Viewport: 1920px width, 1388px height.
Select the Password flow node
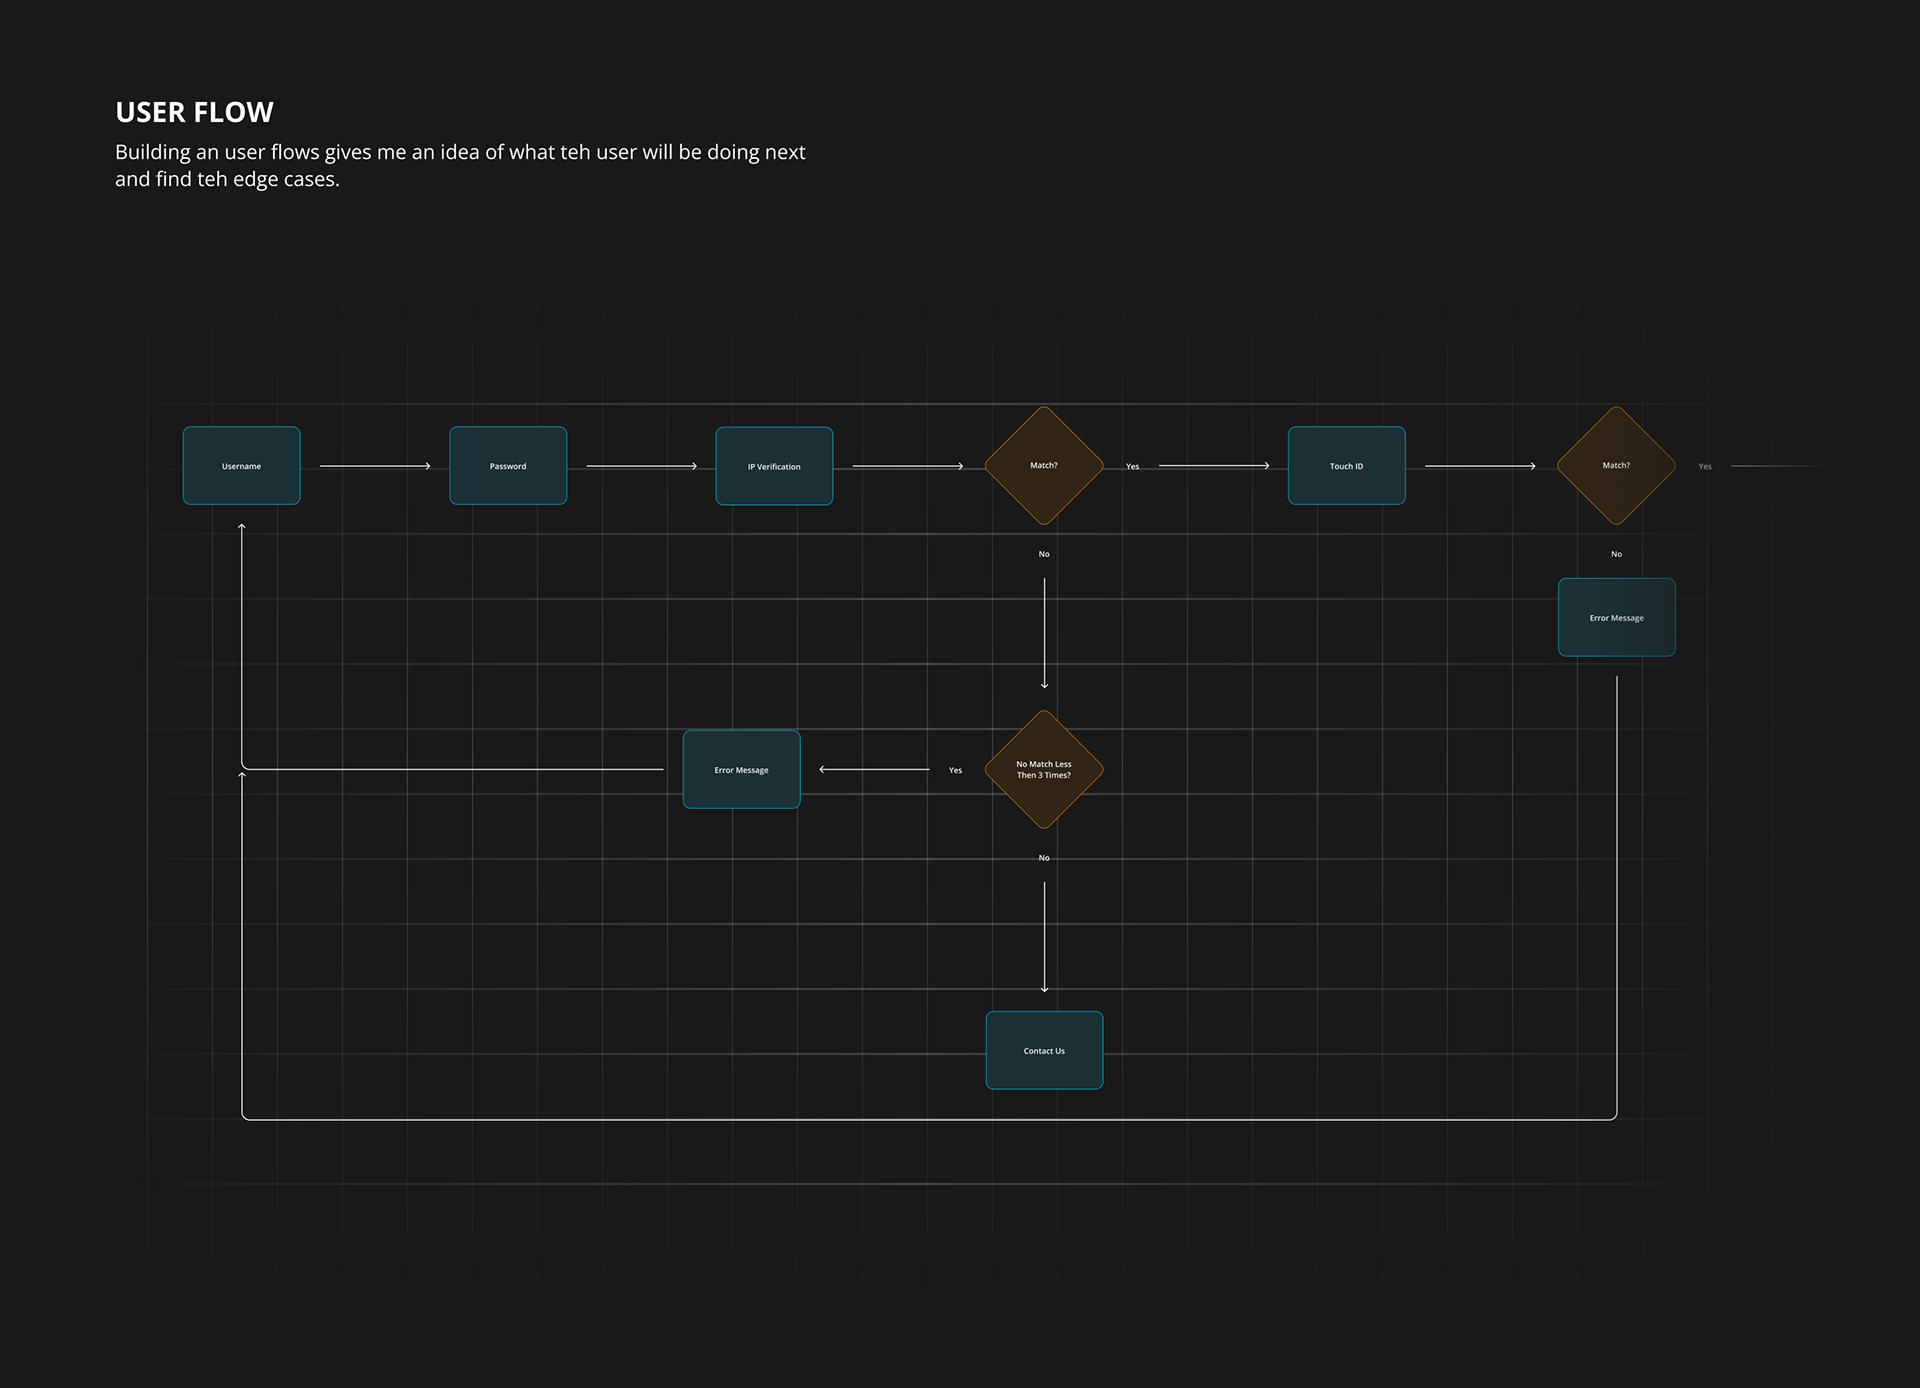[508, 466]
